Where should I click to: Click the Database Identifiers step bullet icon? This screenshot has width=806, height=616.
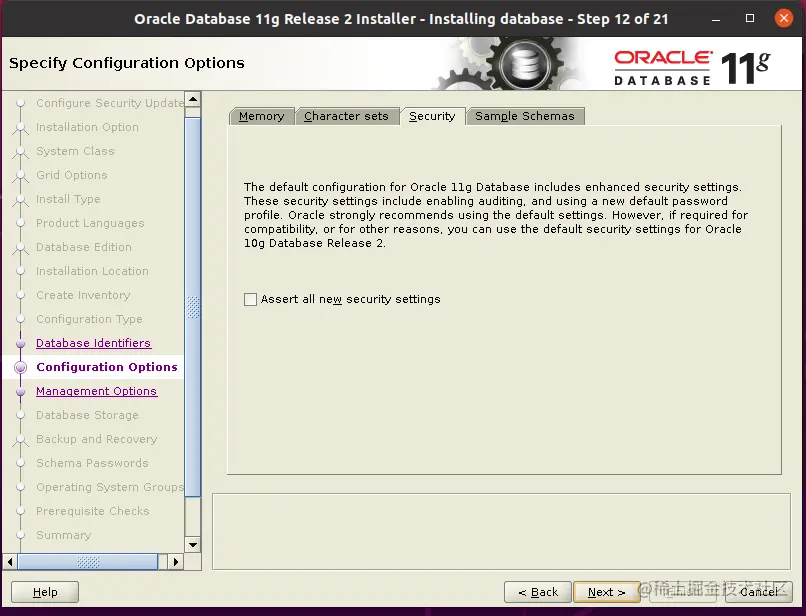point(21,343)
